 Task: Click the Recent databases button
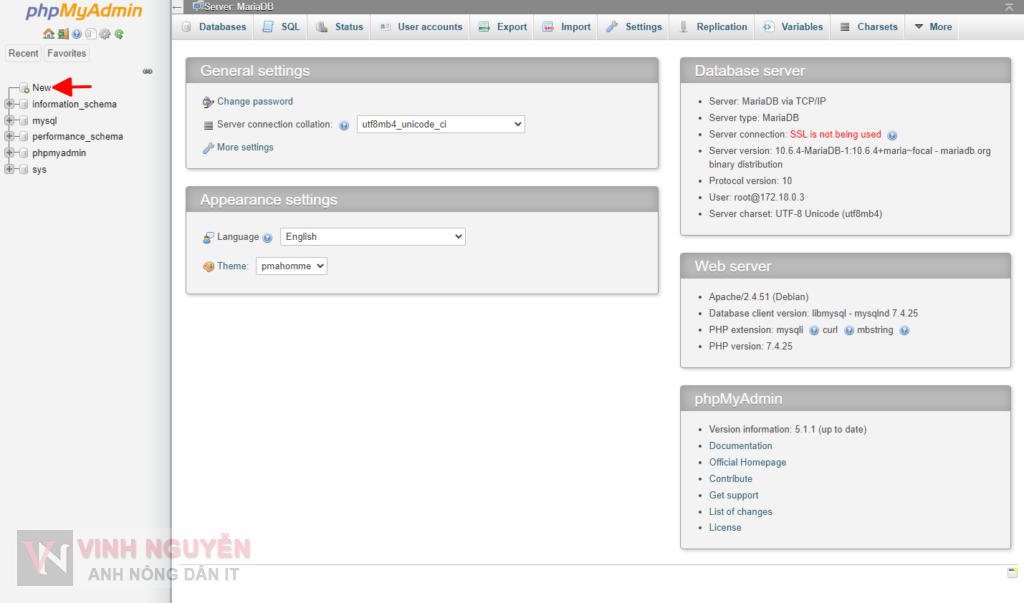22,52
